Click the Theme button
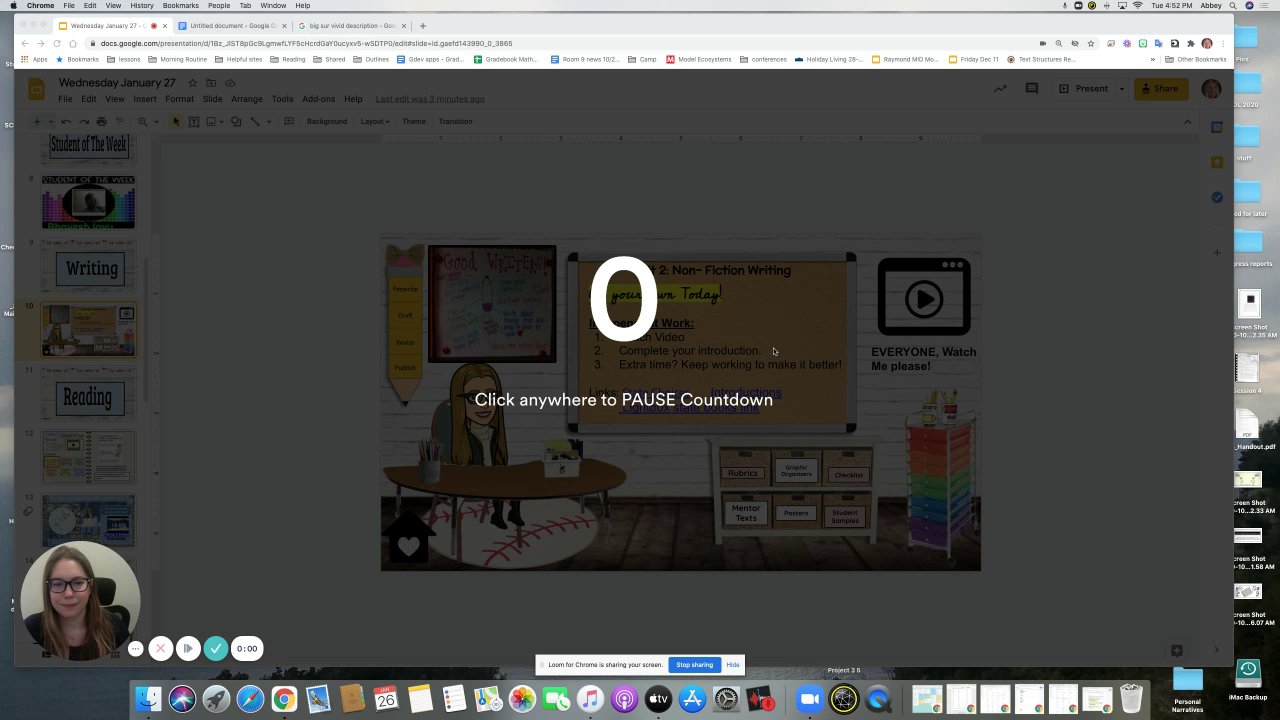This screenshot has height=720, width=1280. 413,122
